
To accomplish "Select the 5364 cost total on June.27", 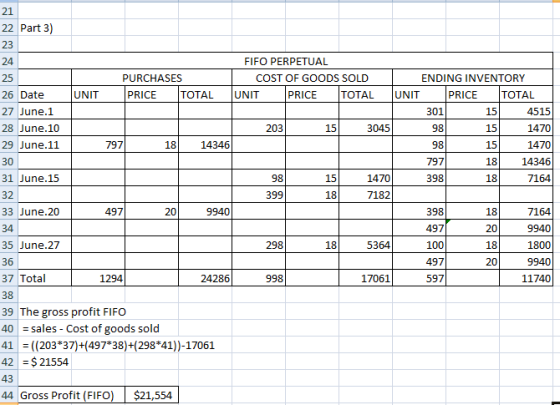I will tap(366, 245).
